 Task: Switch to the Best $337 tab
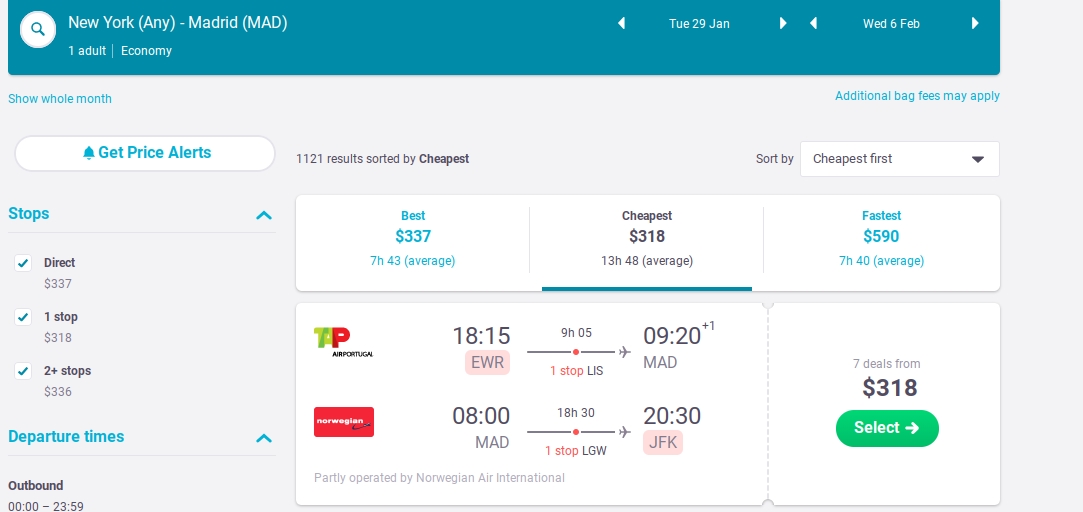coord(413,239)
